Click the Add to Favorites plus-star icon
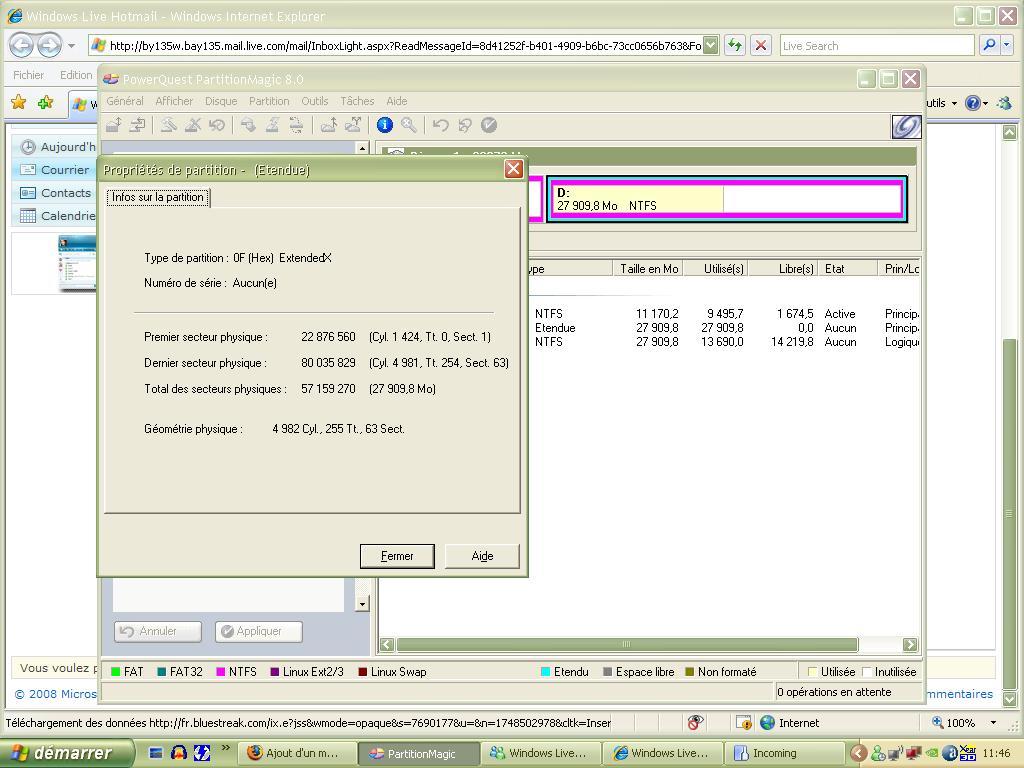 click(45, 102)
